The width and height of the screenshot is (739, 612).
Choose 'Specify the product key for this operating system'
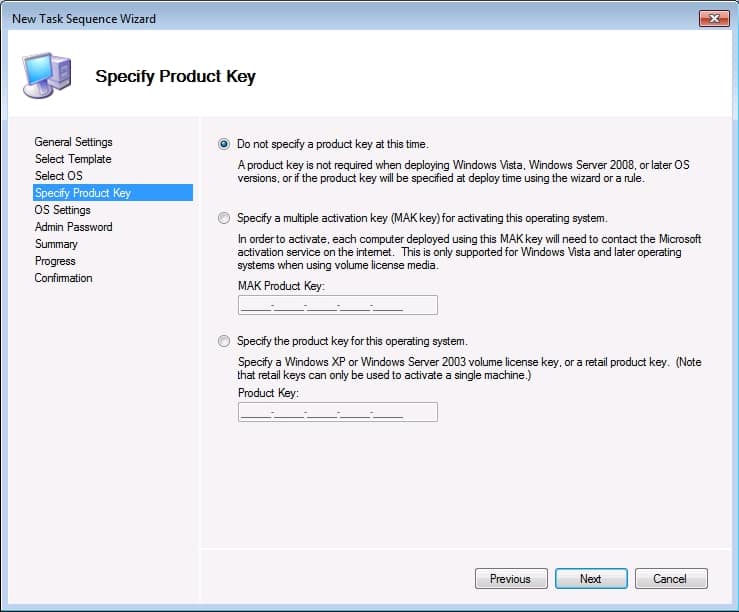click(224, 341)
